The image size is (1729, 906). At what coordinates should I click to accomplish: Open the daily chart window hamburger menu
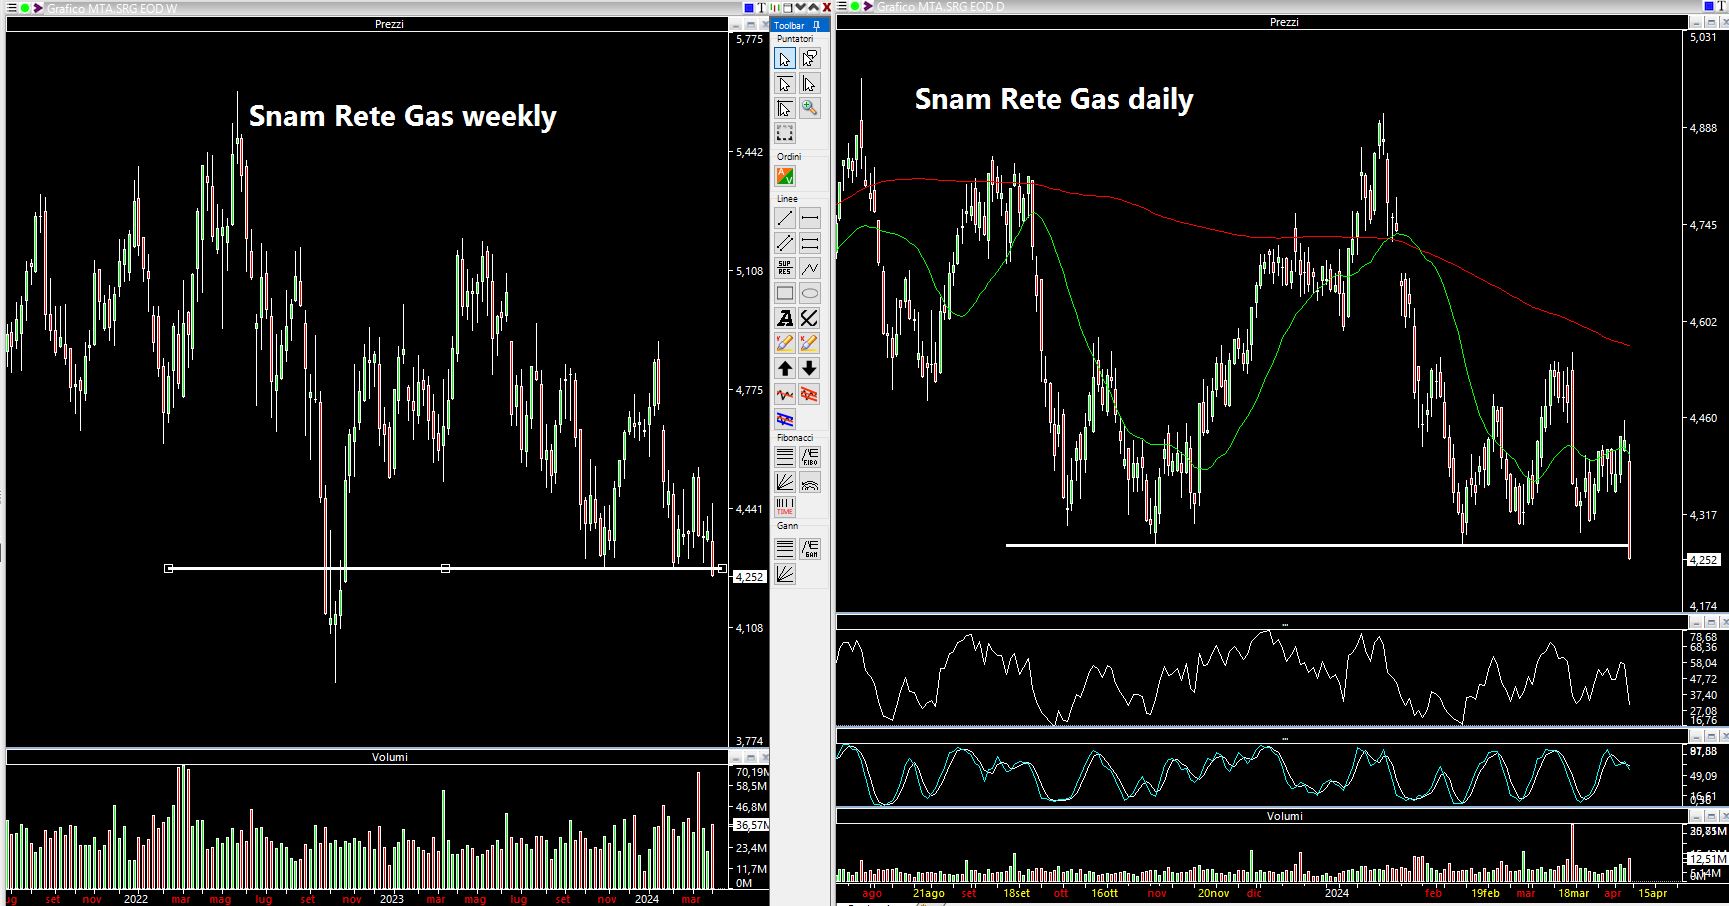(842, 7)
